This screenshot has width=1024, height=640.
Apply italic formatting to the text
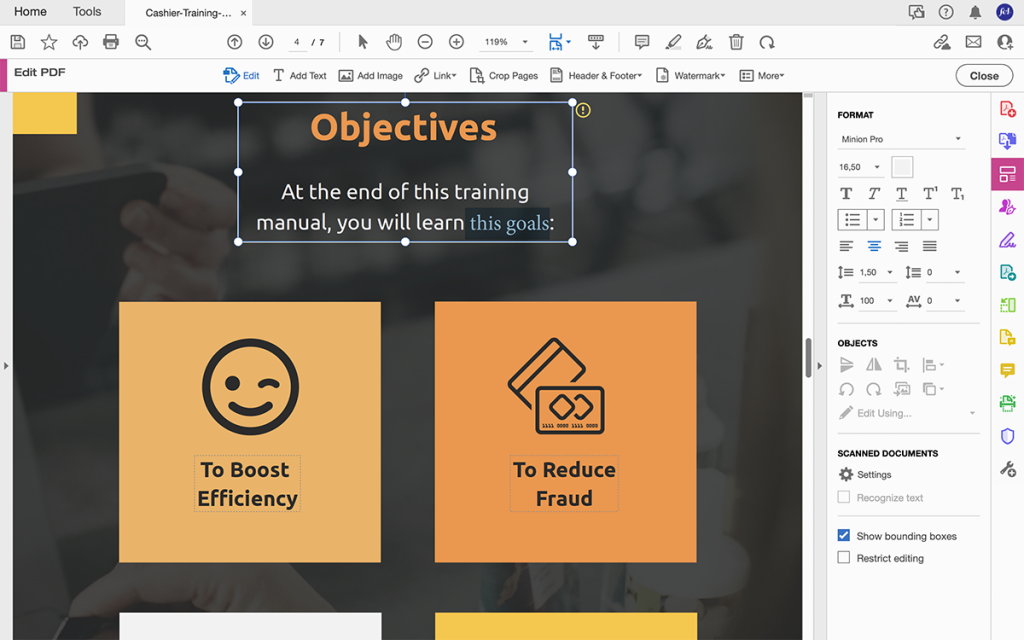(x=873, y=193)
